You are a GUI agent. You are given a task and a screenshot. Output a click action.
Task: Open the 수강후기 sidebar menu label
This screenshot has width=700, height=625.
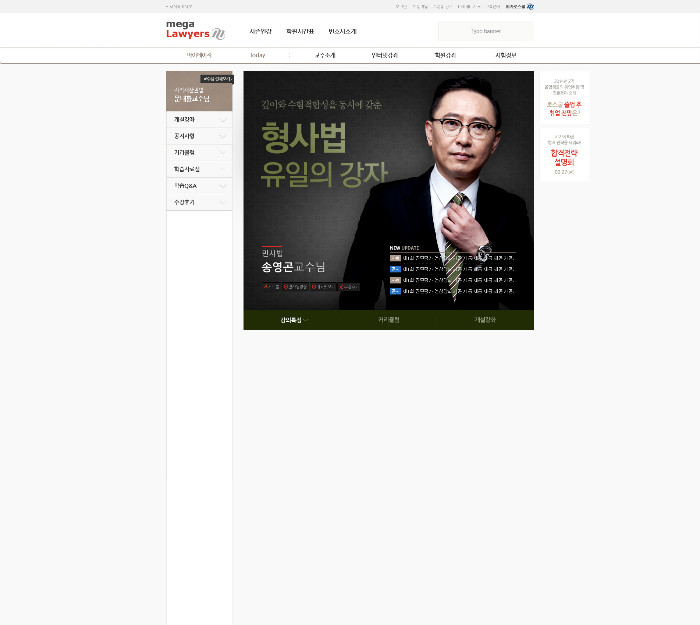(184, 202)
